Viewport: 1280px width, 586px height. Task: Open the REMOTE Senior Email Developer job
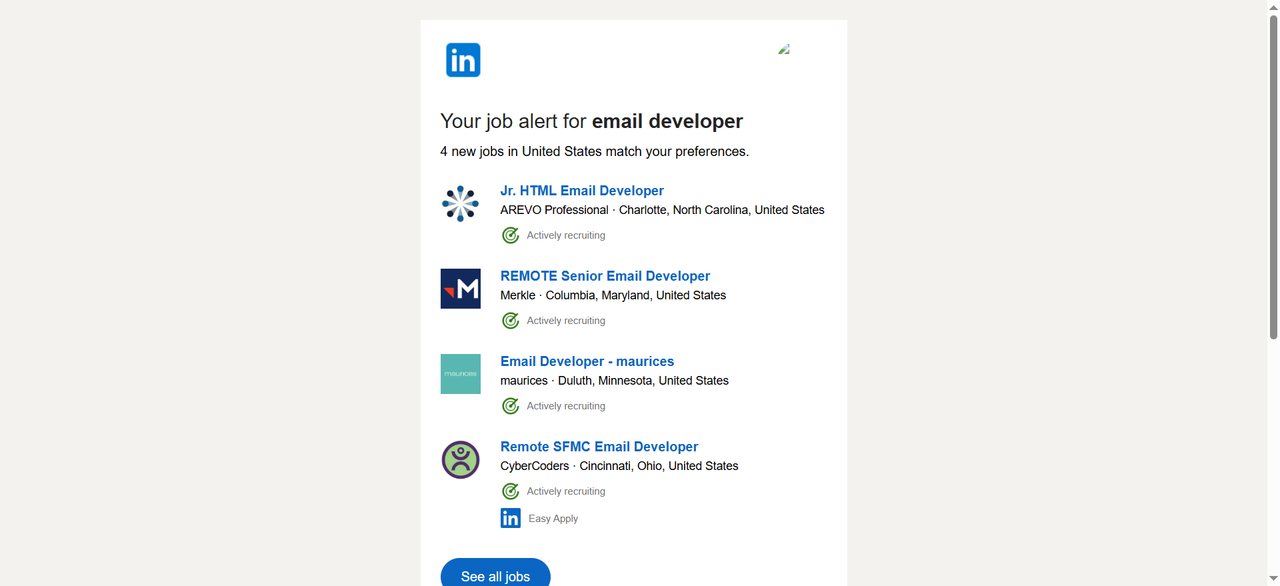click(x=605, y=276)
